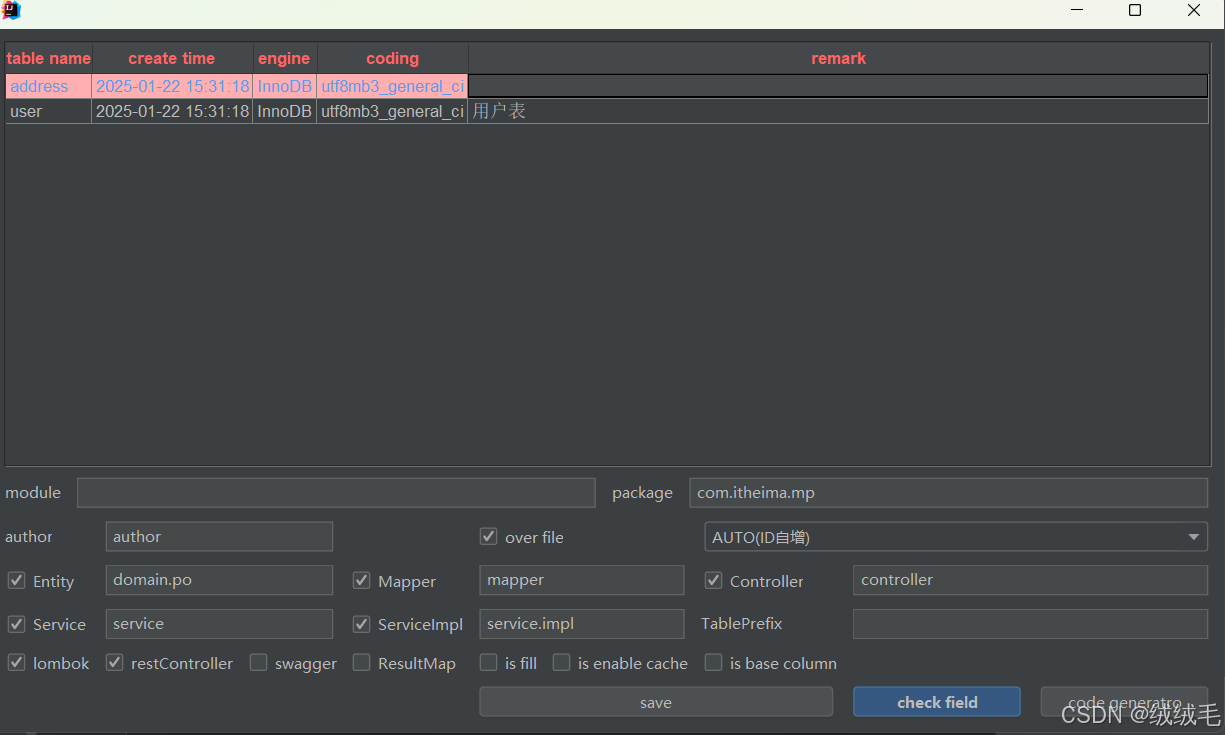The height and width of the screenshot is (735, 1225).
Task: Disable the "over file" checkbox
Action: pyautogui.click(x=488, y=536)
